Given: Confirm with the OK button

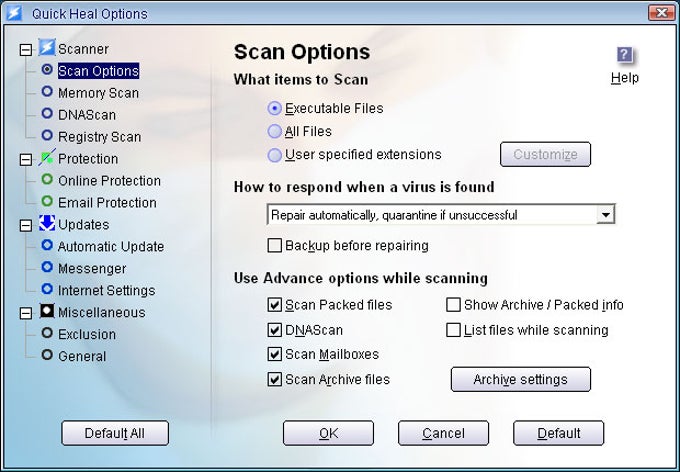Looking at the screenshot, I should (x=328, y=433).
